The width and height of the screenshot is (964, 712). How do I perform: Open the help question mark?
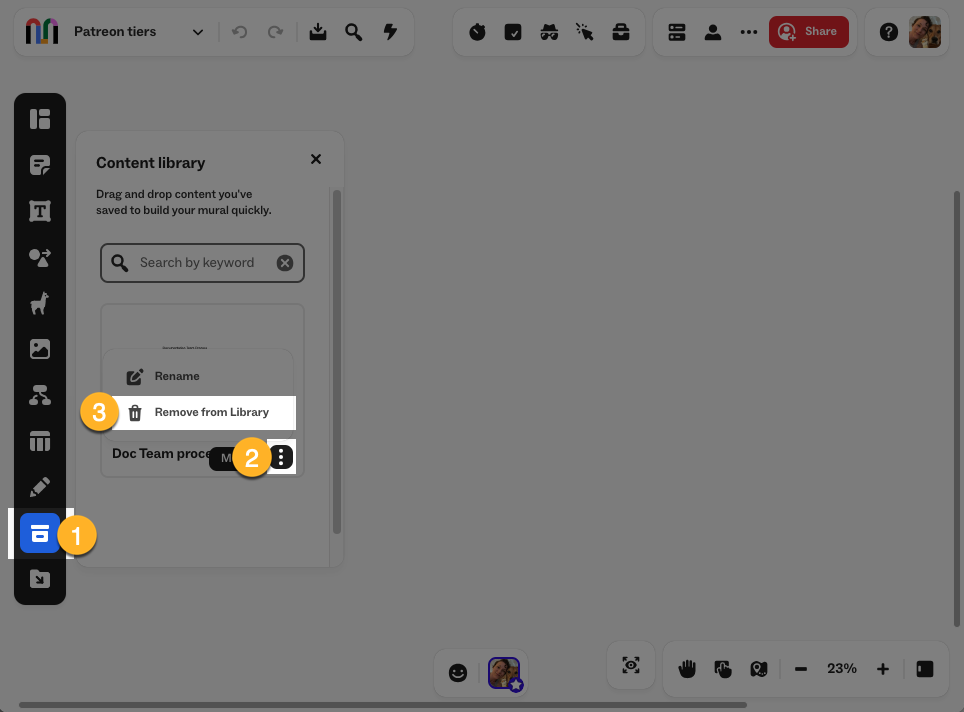[x=888, y=32]
